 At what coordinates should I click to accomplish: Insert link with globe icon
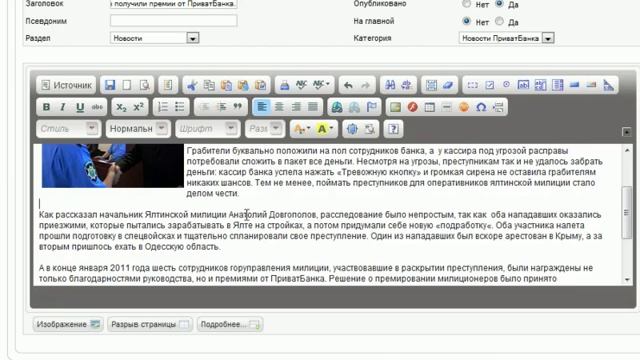(x=337, y=107)
